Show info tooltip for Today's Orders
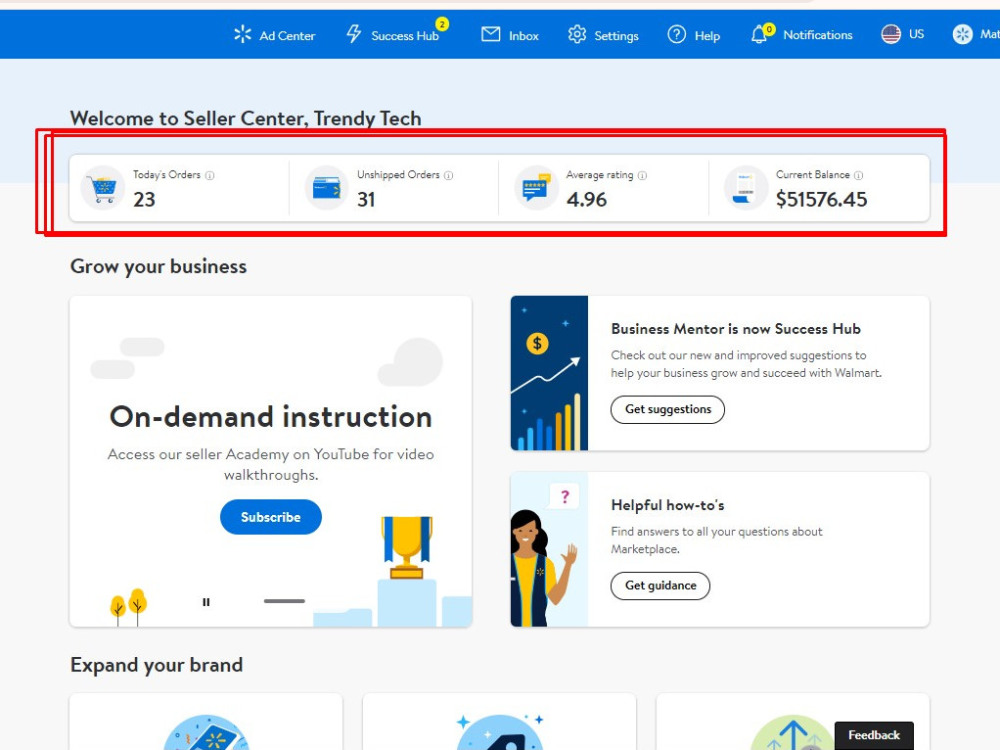Viewport: 1000px width, 750px height. pyautogui.click(x=210, y=175)
